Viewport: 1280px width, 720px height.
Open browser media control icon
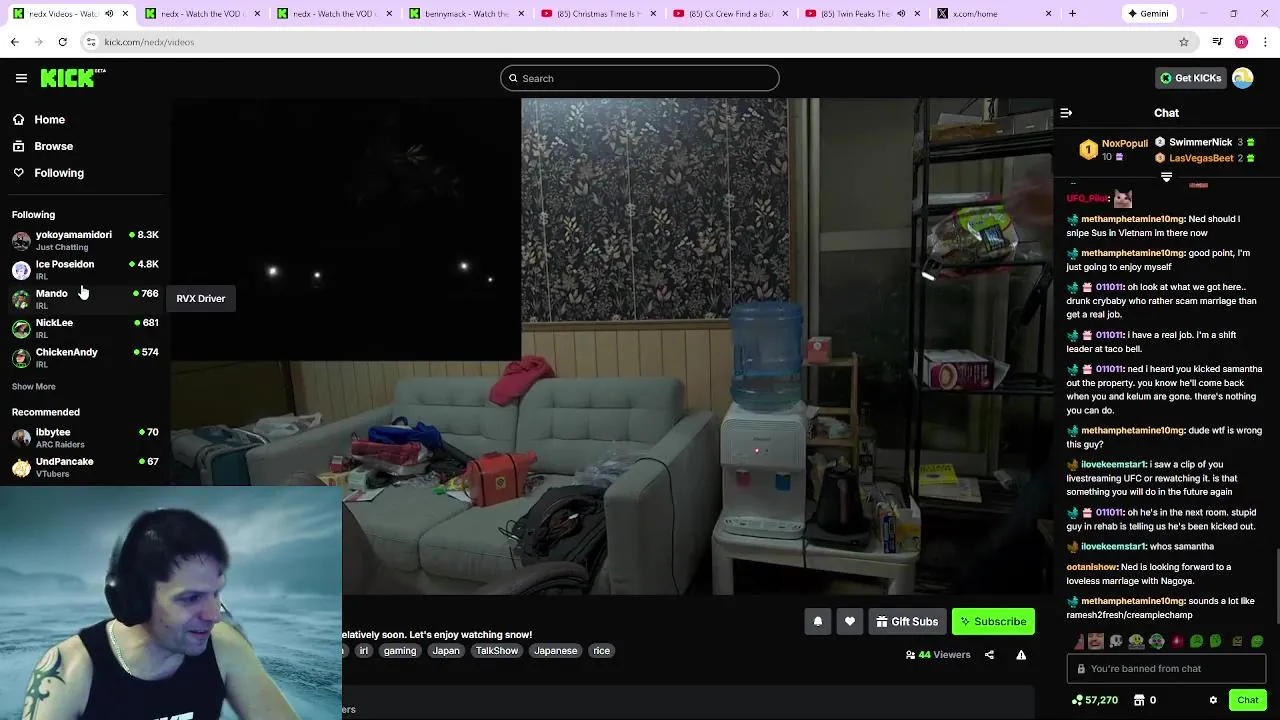(1217, 42)
